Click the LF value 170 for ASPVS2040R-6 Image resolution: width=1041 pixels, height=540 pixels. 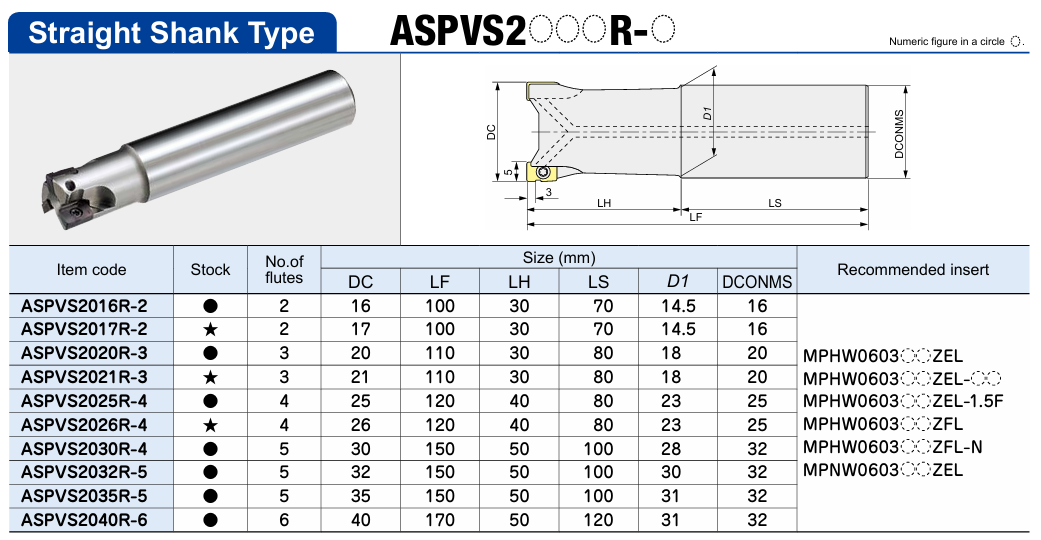(x=440, y=520)
